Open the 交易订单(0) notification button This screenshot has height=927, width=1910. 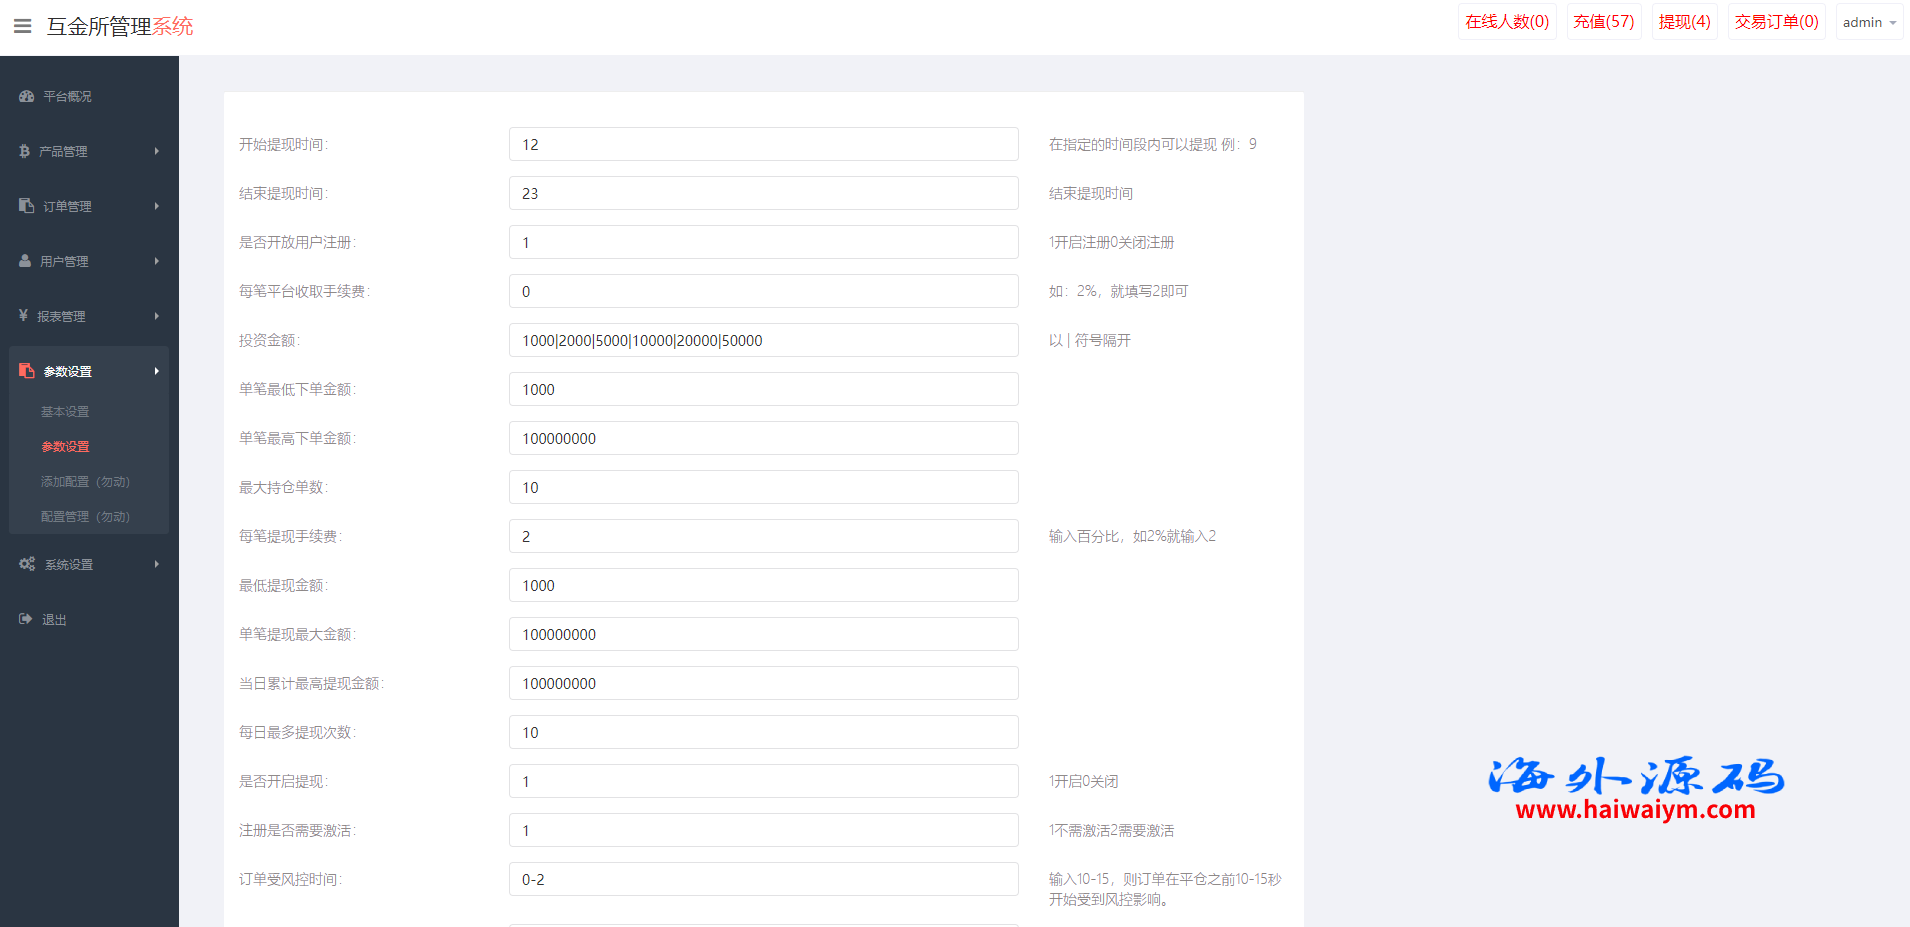point(1776,22)
